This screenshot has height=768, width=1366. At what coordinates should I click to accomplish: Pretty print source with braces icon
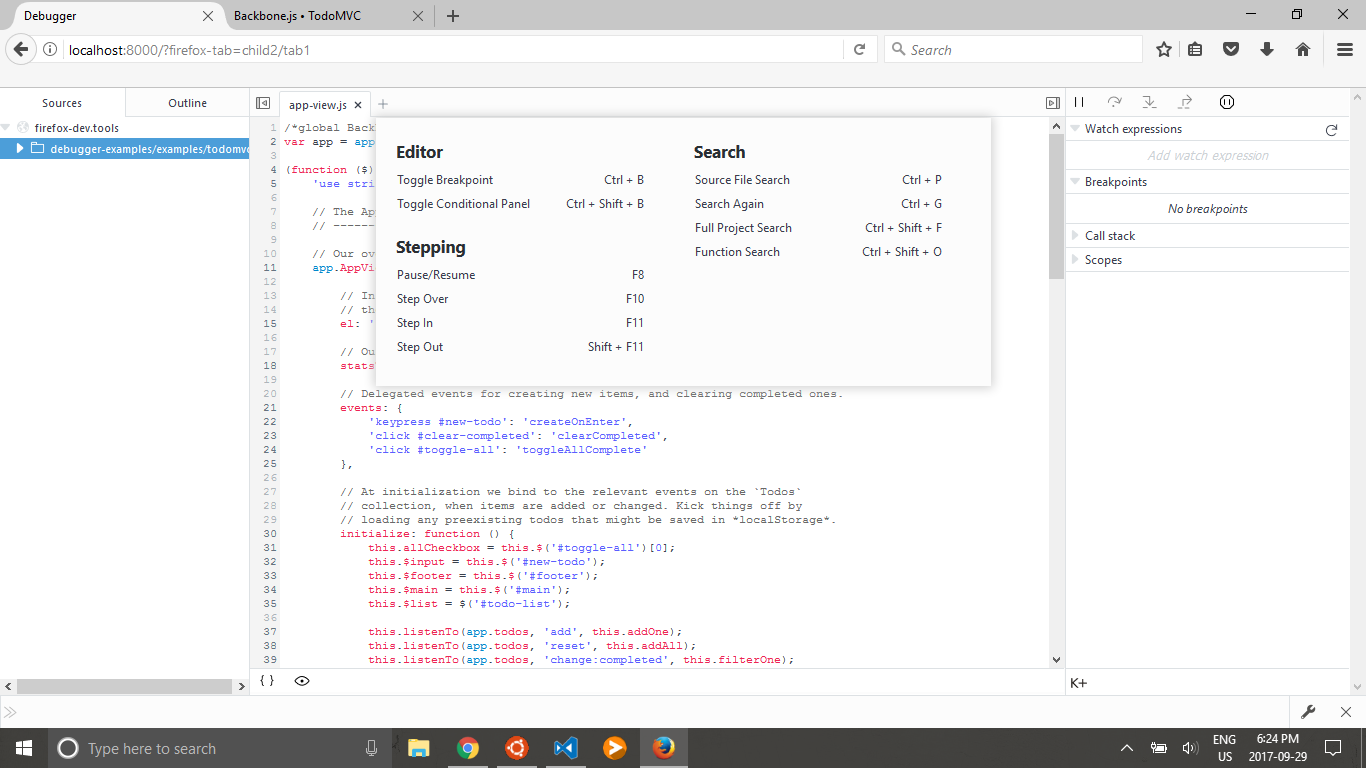pos(267,681)
